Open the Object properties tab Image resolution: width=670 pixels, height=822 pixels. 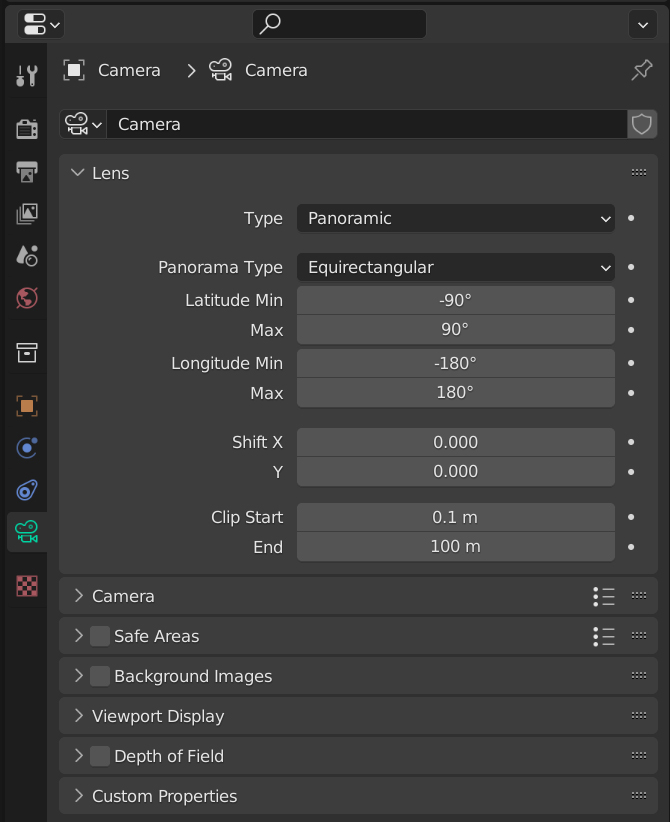(x=27, y=406)
